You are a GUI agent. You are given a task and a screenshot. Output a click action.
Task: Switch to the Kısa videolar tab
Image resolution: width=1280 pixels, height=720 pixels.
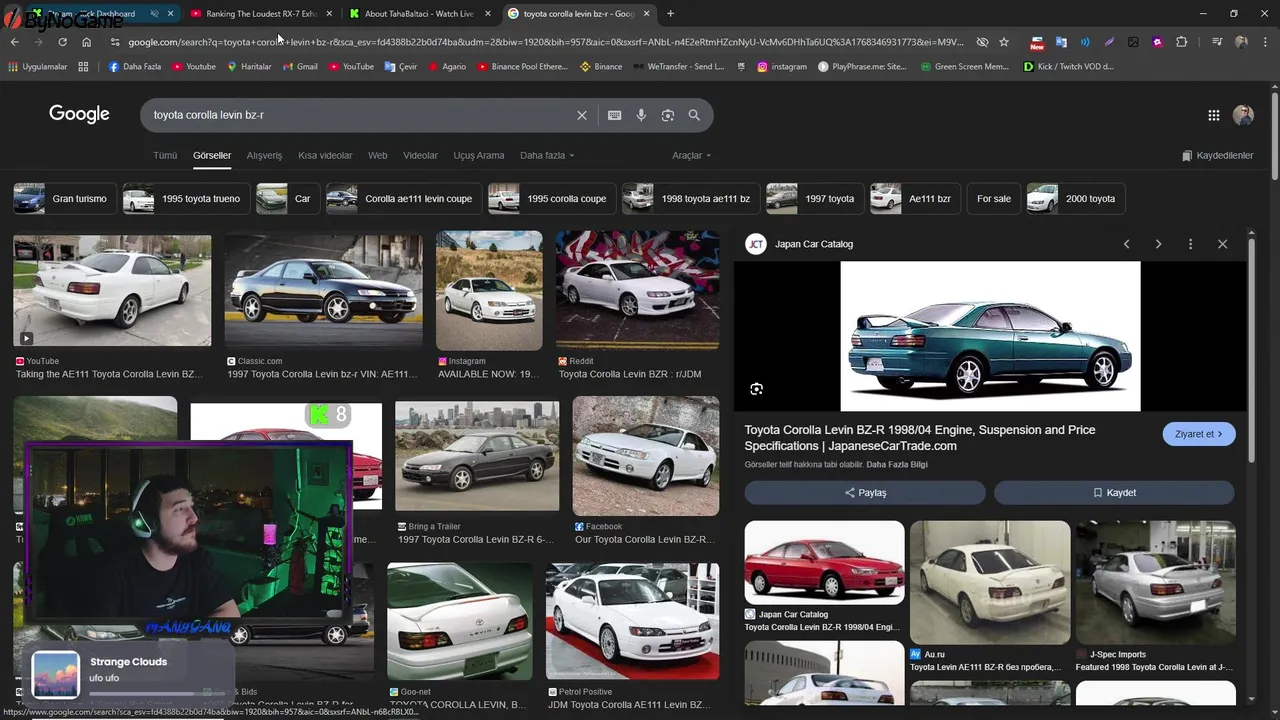point(325,156)
